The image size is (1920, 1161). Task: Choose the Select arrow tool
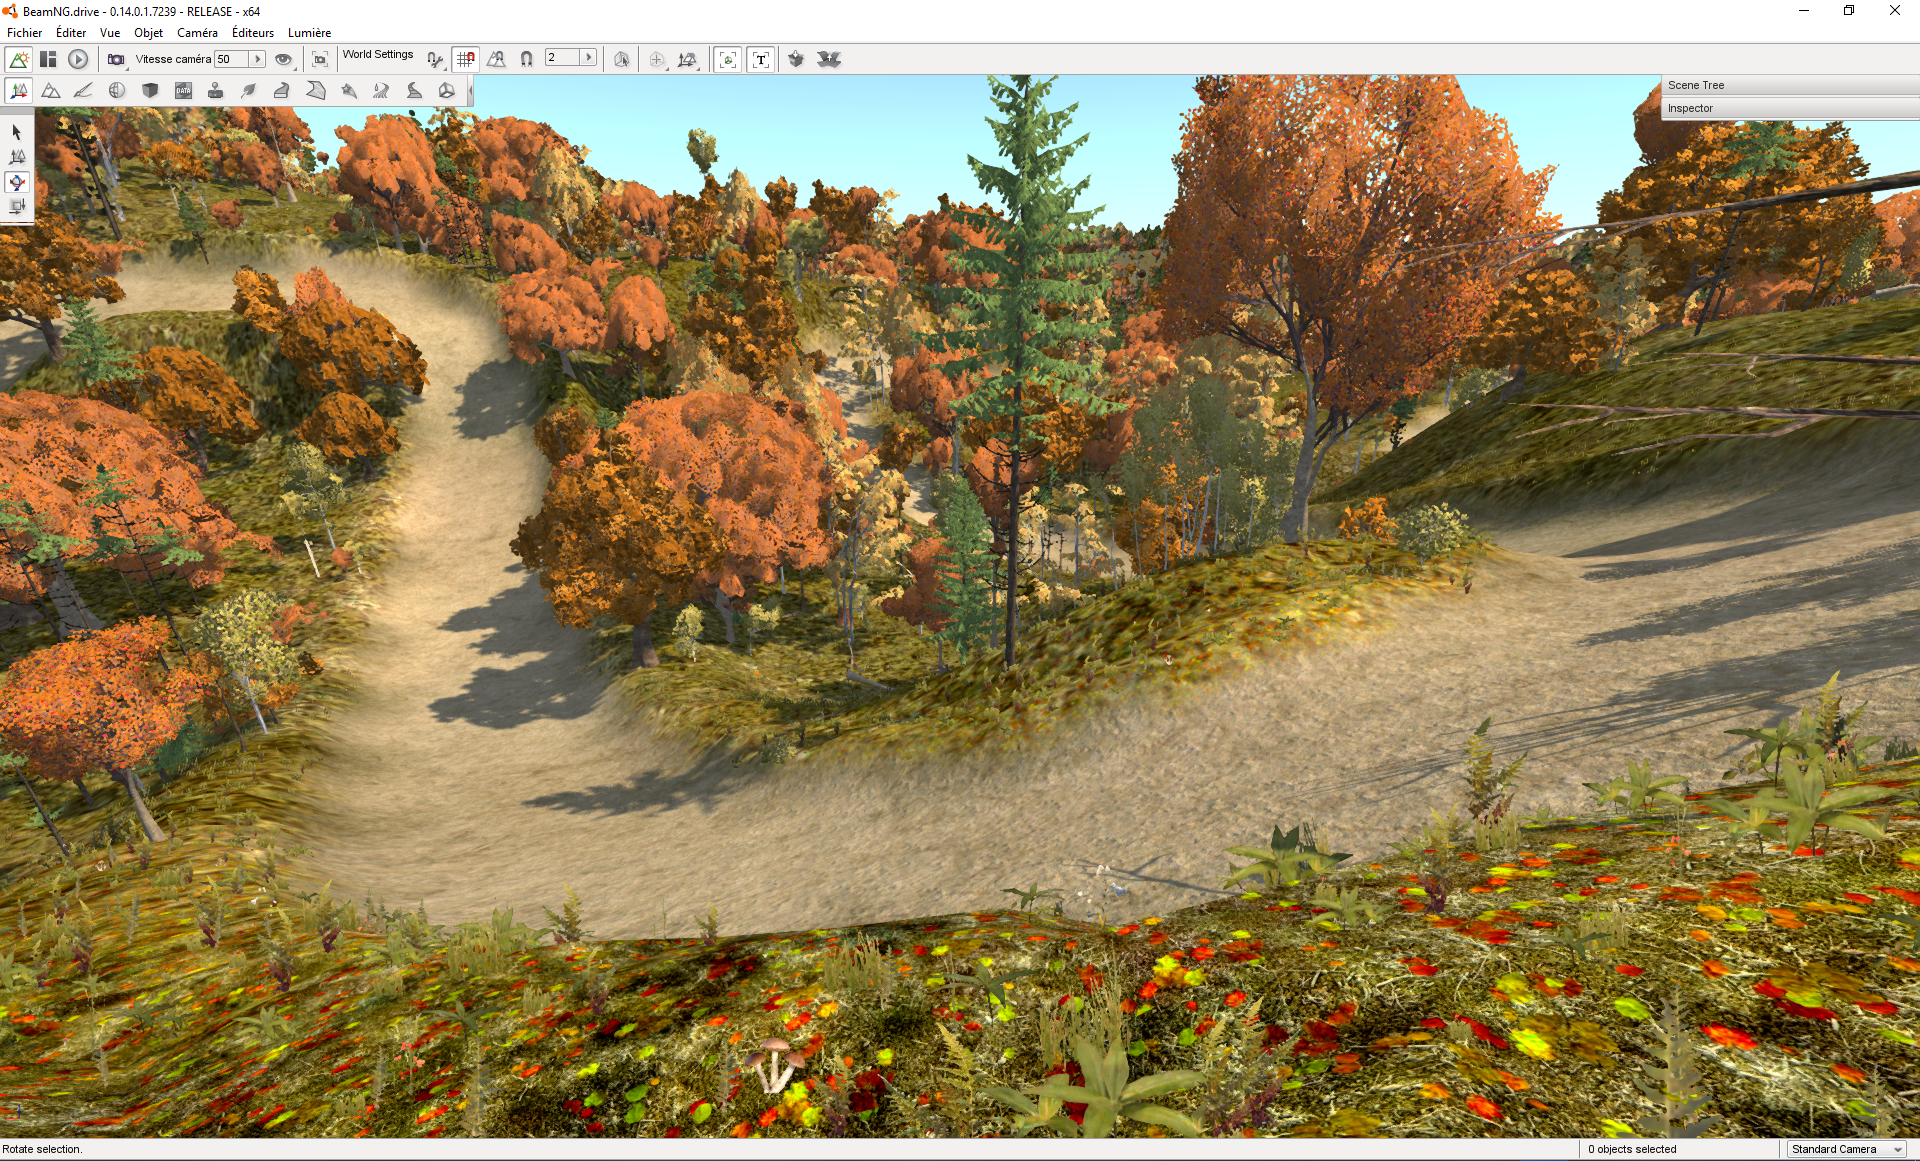coord(17,132)
